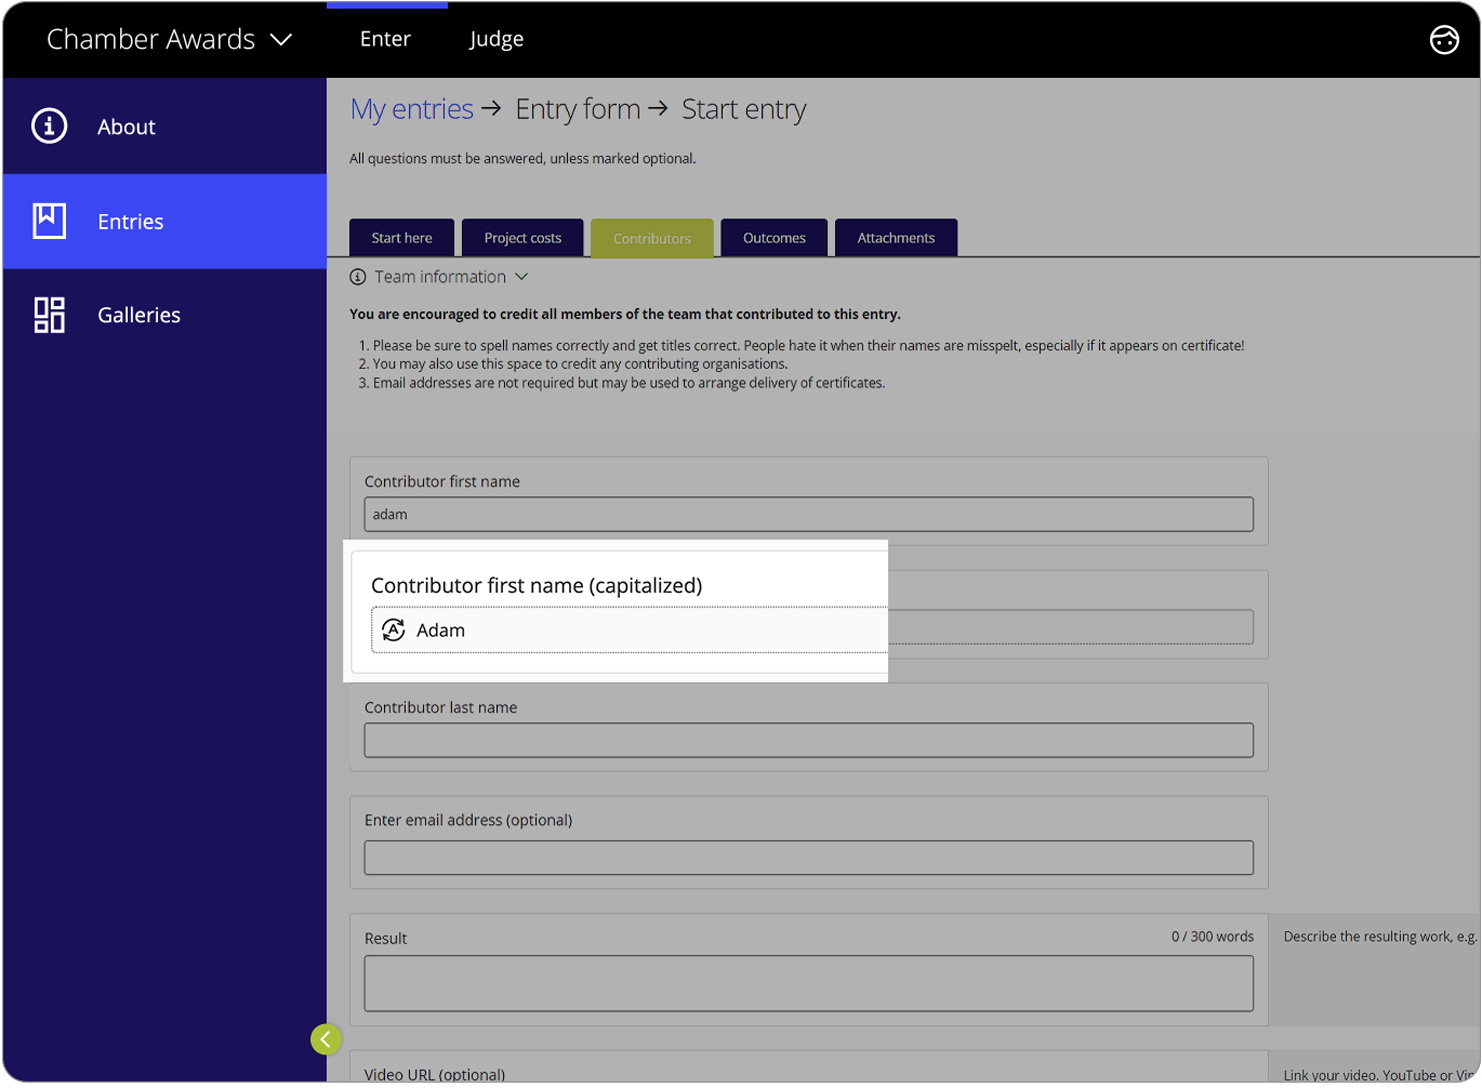This screenshot has height=1088, width=1482.
Task: Click the Contributor last name field
Action: point(808,740)
